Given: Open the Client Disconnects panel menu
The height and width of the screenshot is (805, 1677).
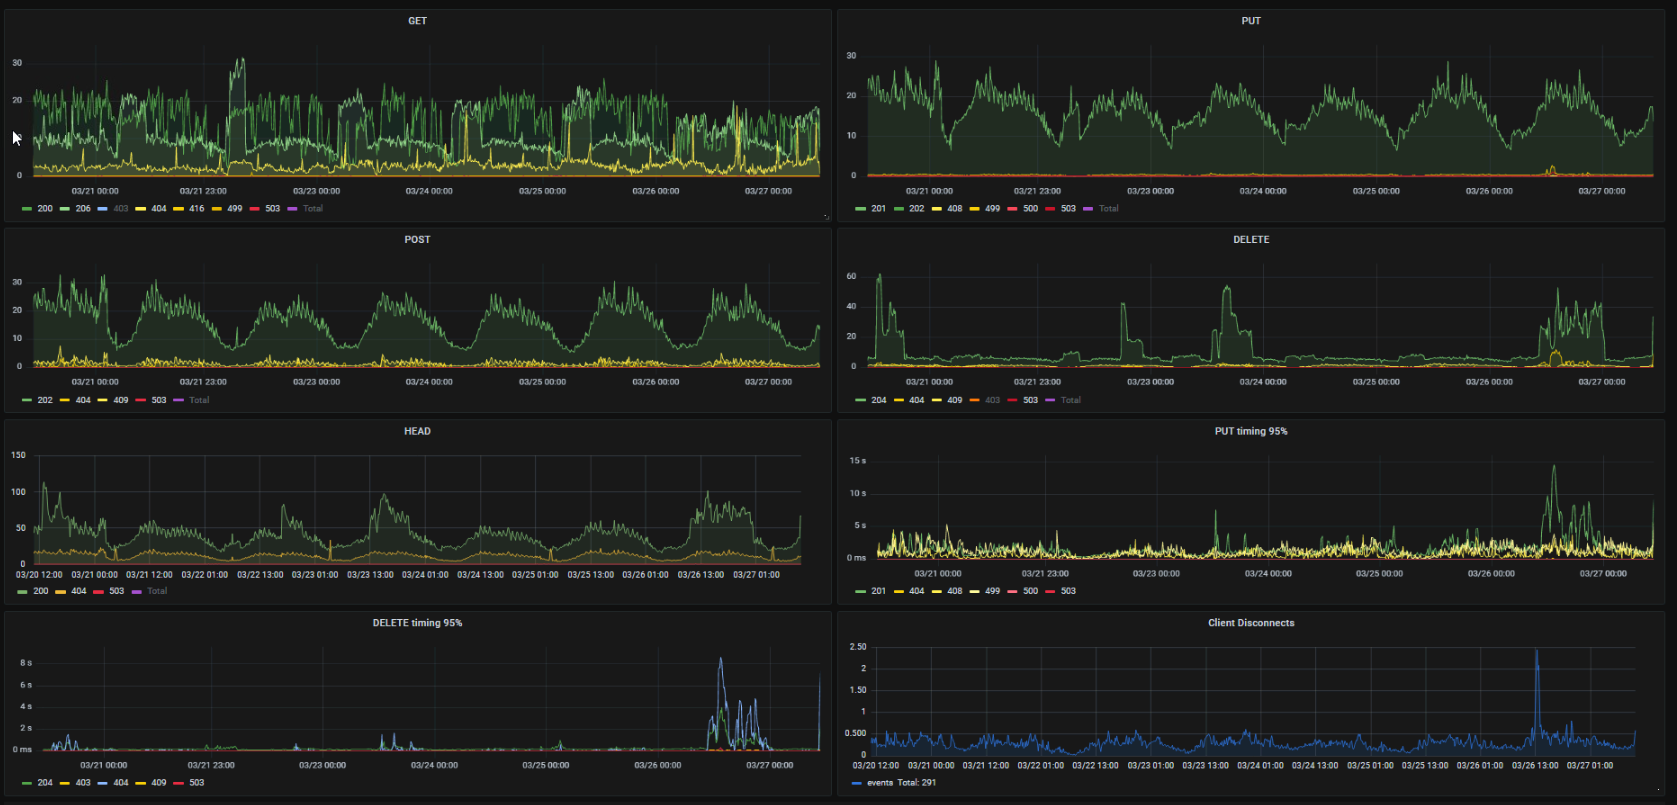Looking at the screenshot, I should 1251,623.
